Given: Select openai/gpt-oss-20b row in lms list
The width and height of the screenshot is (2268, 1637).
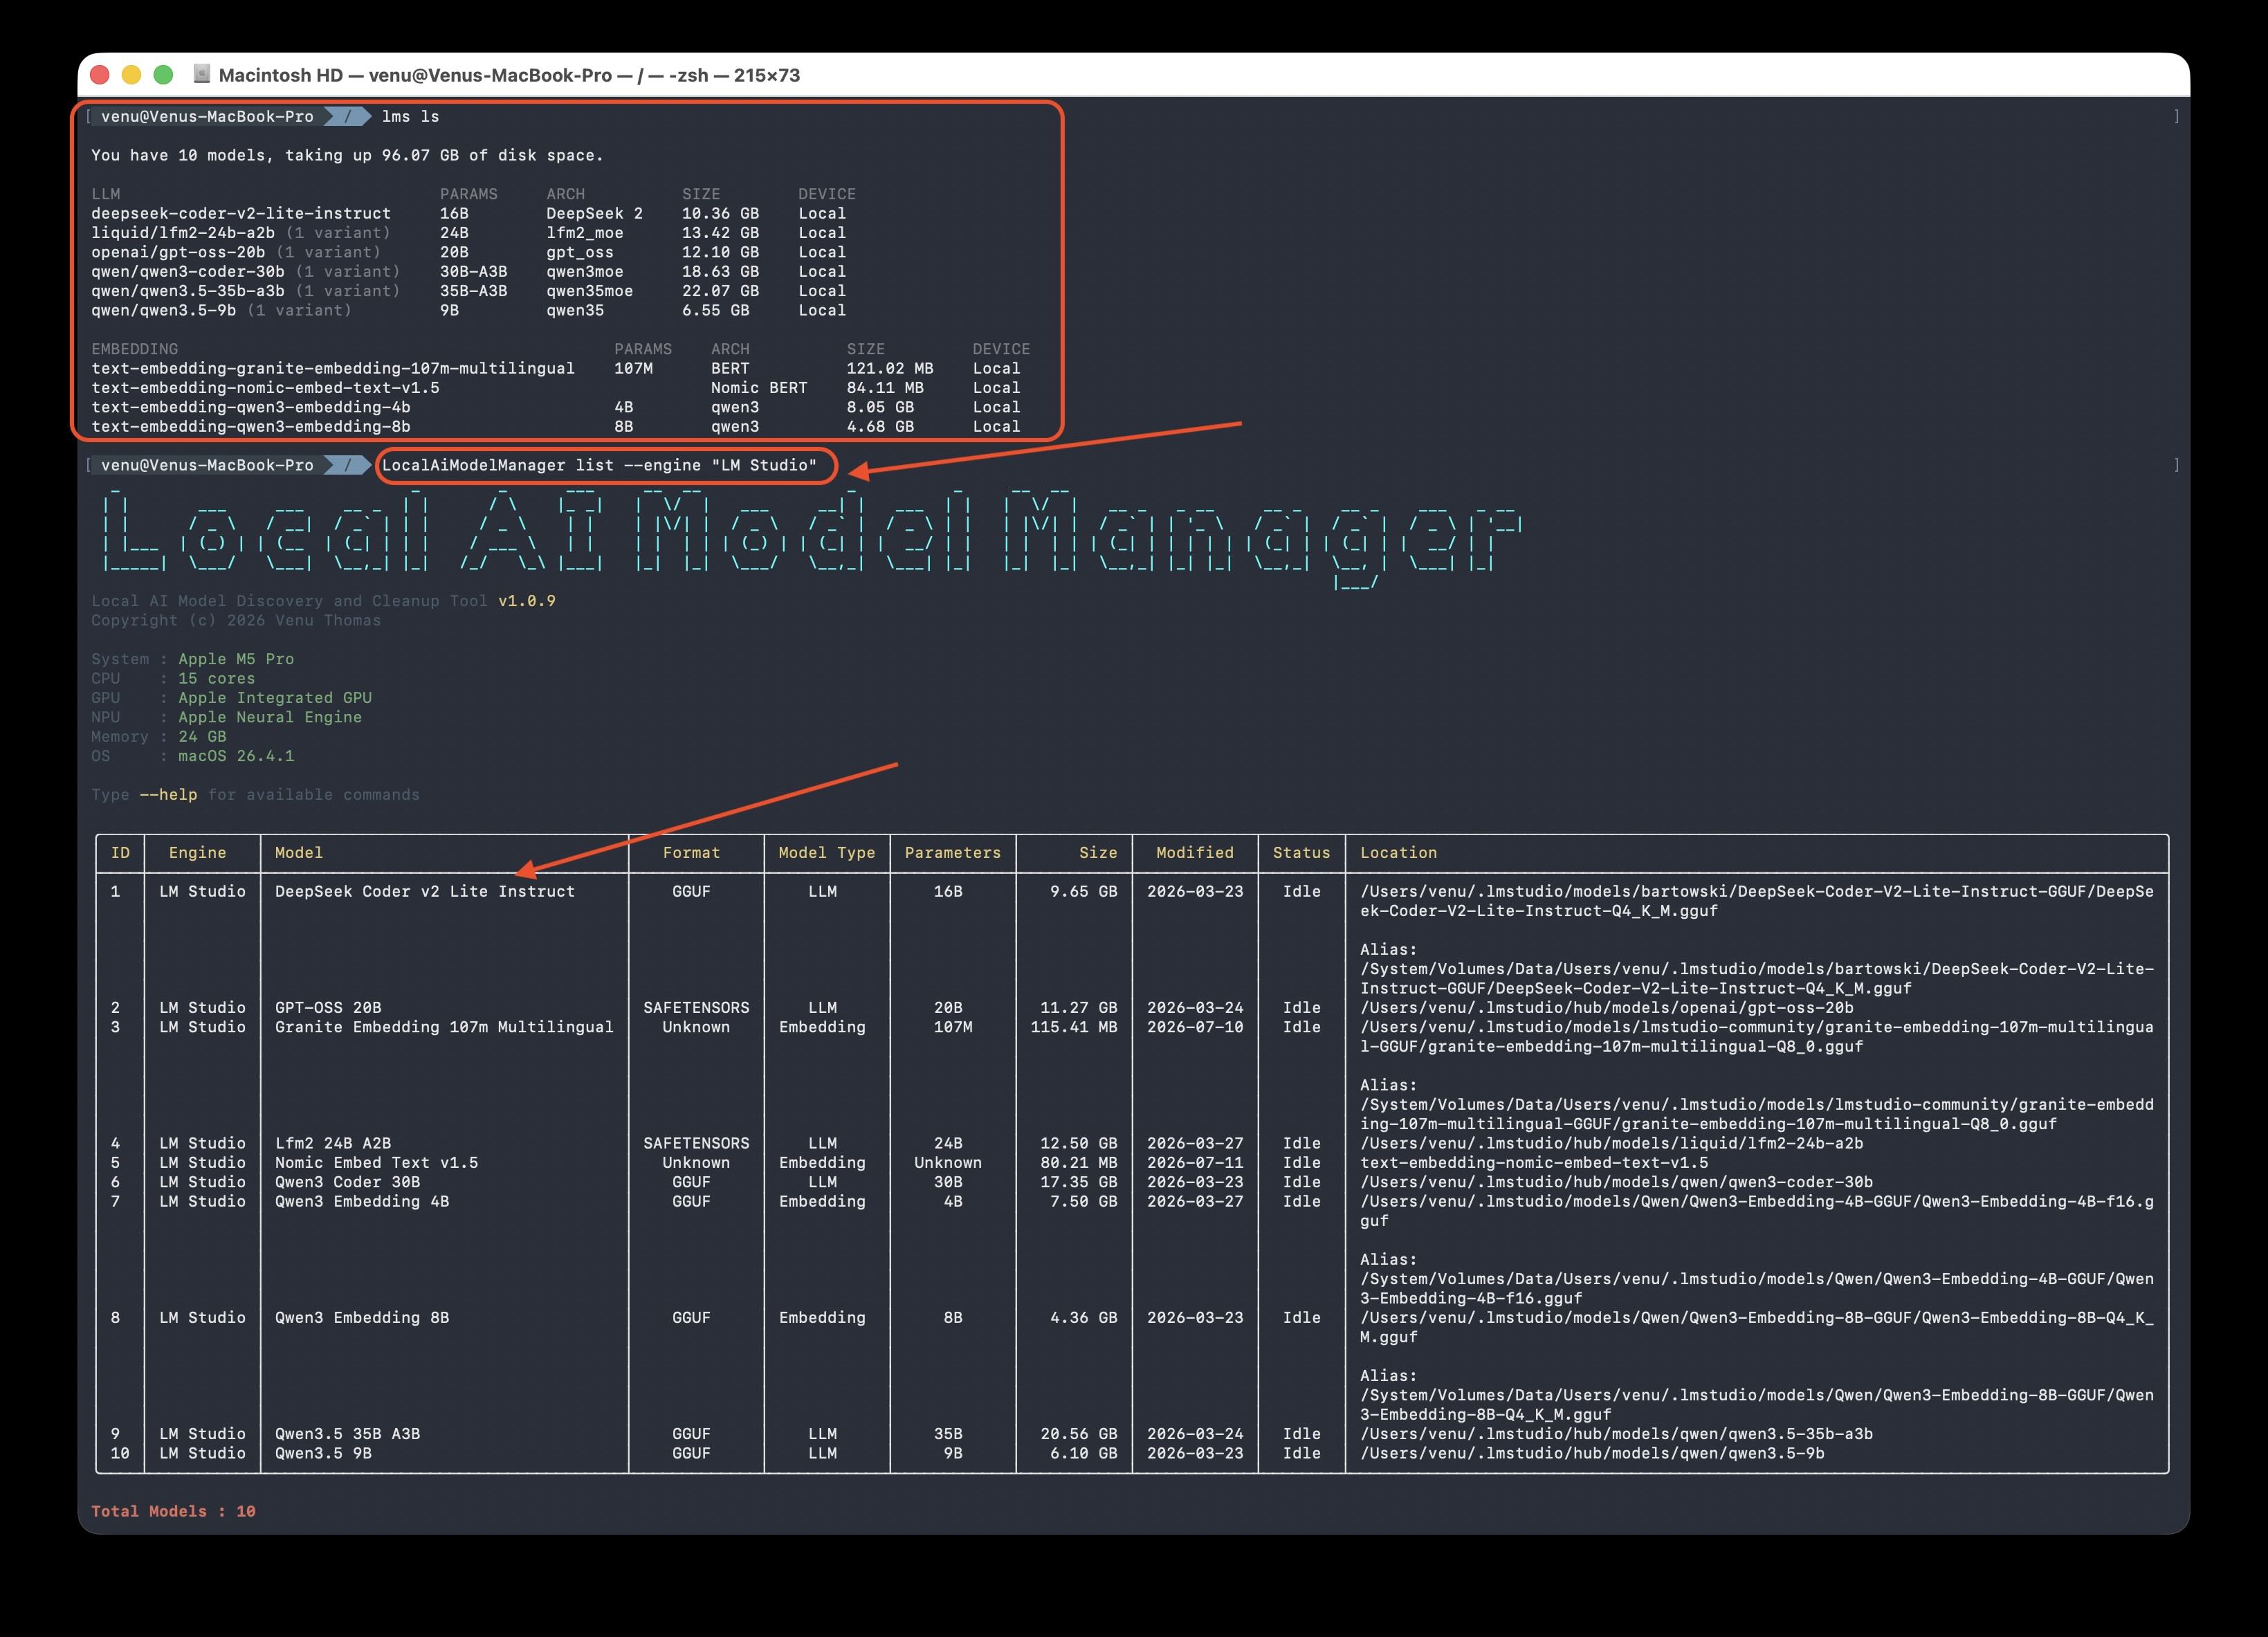Looking at the screenshot, I should [x=469, y=252].
